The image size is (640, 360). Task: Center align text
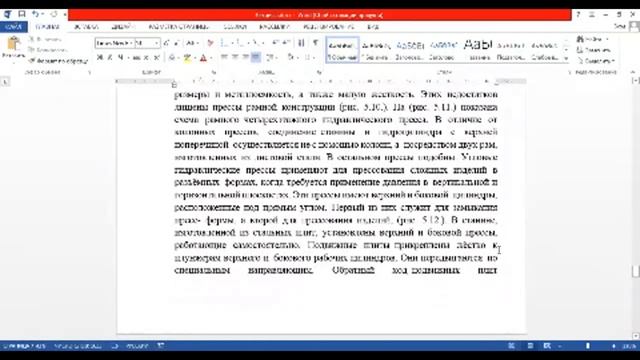pyautogui.click(x=235, y=58)
